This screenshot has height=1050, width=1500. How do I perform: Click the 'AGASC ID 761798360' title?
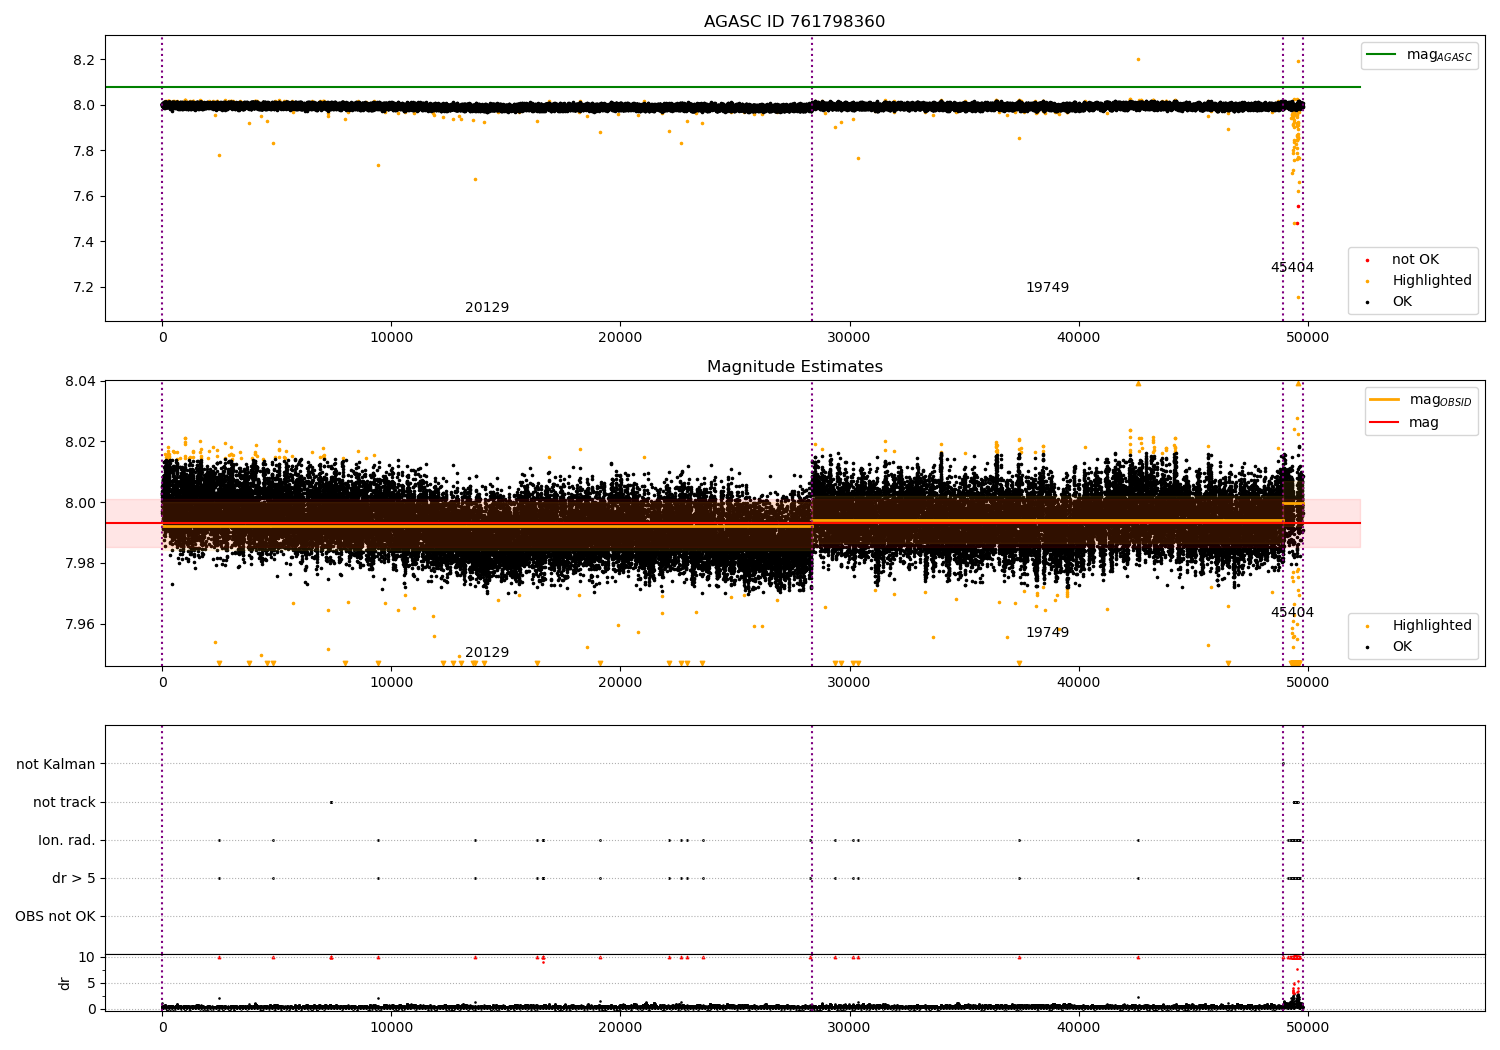coord(794,22)
